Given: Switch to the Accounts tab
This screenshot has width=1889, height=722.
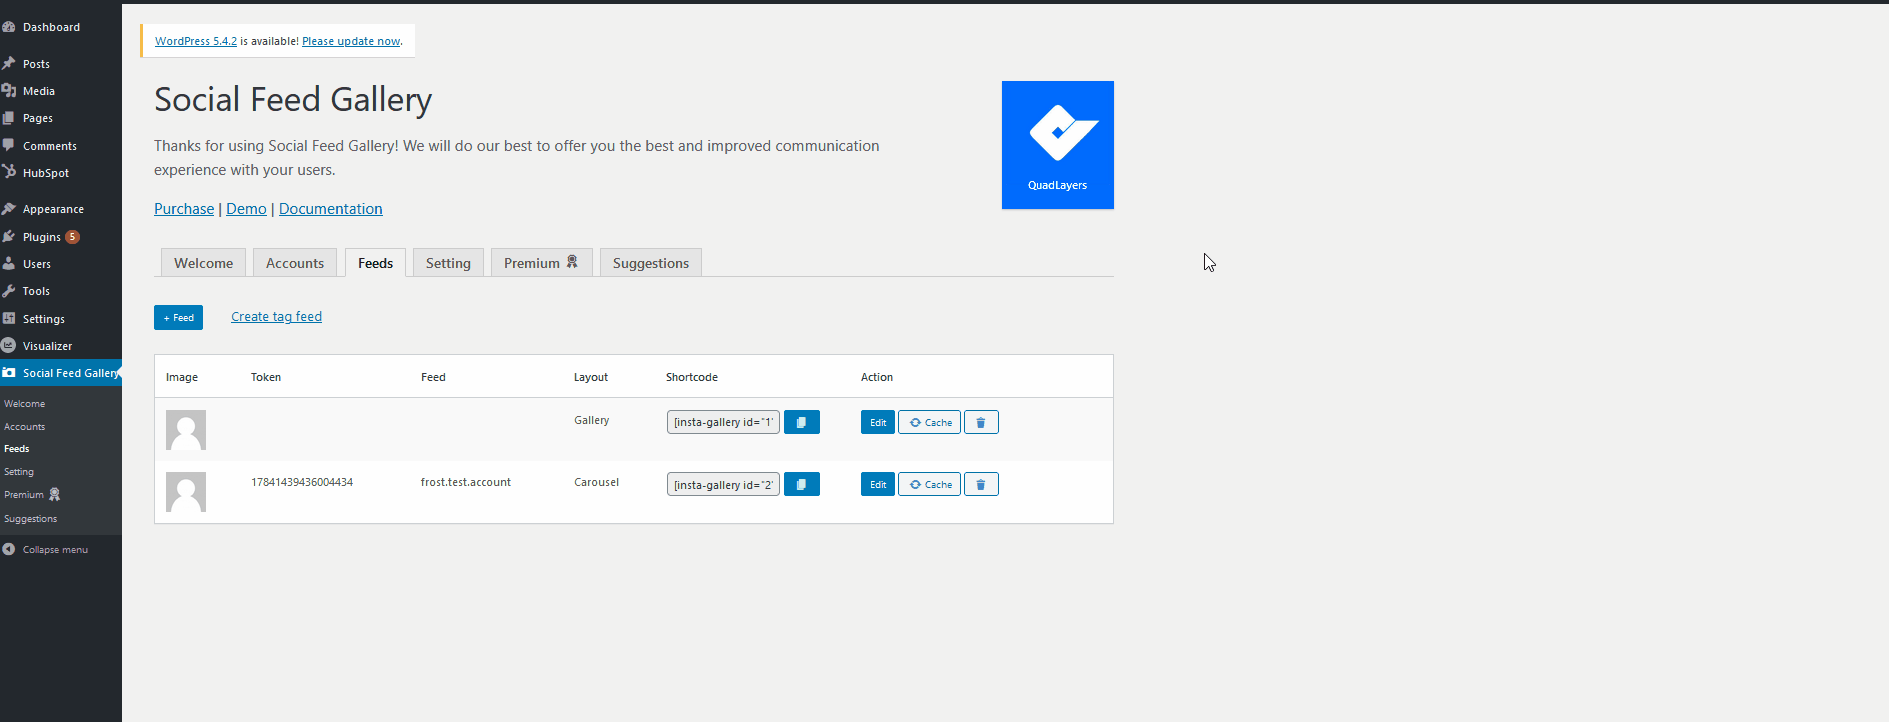Looking at the screenshot, I should click(295, 263).
